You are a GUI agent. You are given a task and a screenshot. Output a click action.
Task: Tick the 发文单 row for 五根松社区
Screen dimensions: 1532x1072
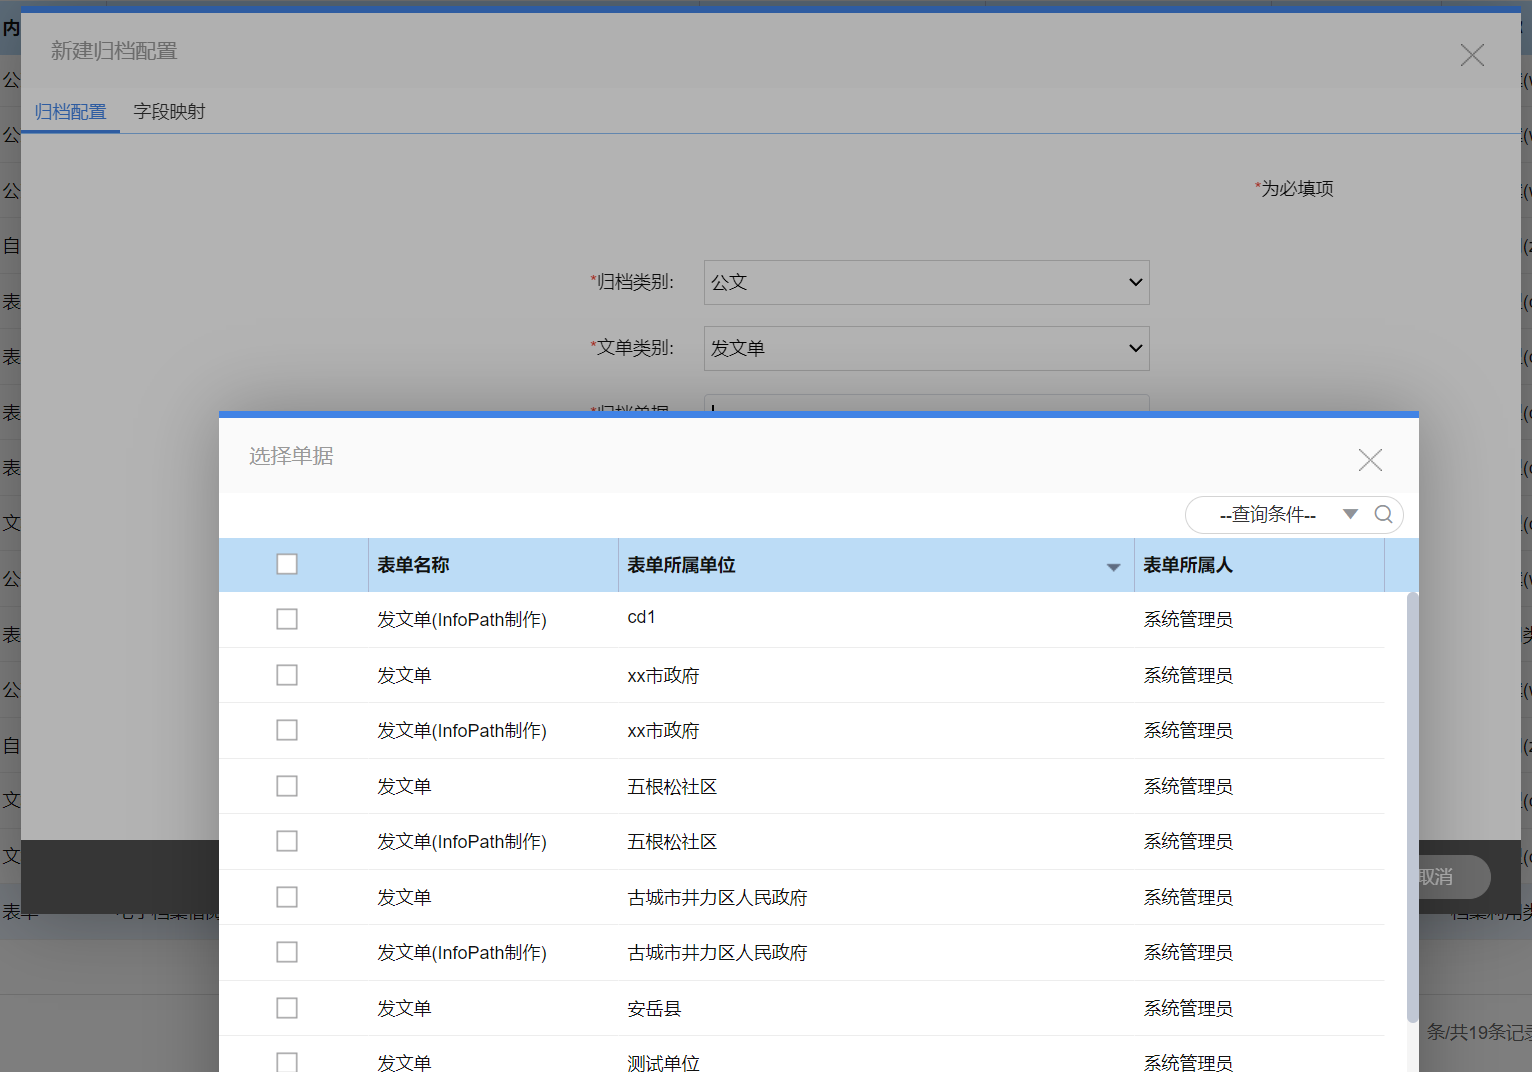(x=287, y=786)
